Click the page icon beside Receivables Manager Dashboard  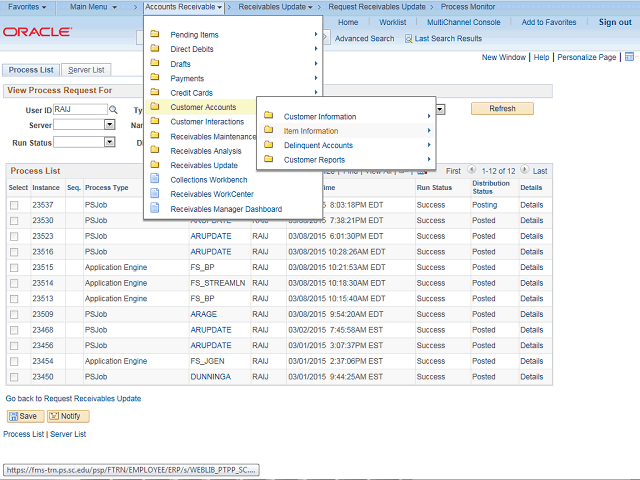(x=155, y=209)
